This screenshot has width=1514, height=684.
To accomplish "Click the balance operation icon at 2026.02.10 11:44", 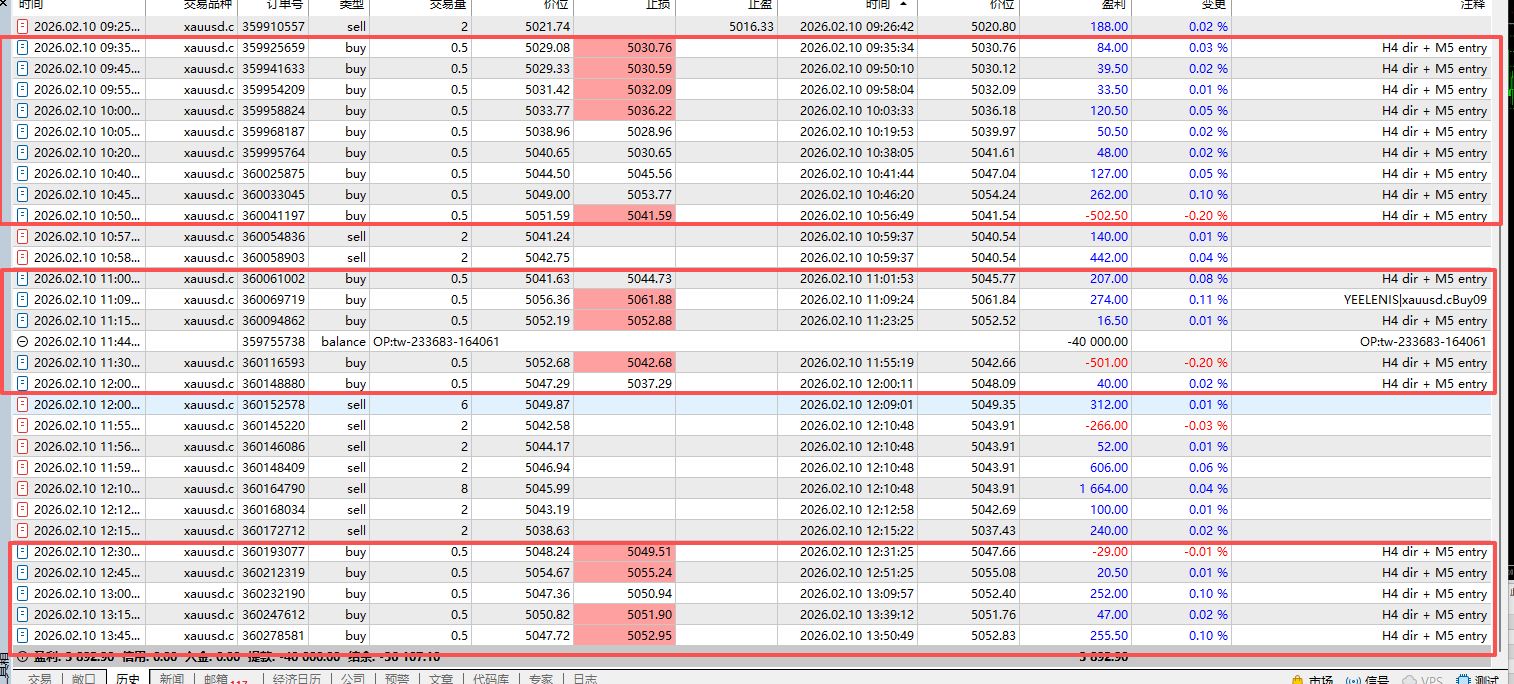I will coord(23,342).
